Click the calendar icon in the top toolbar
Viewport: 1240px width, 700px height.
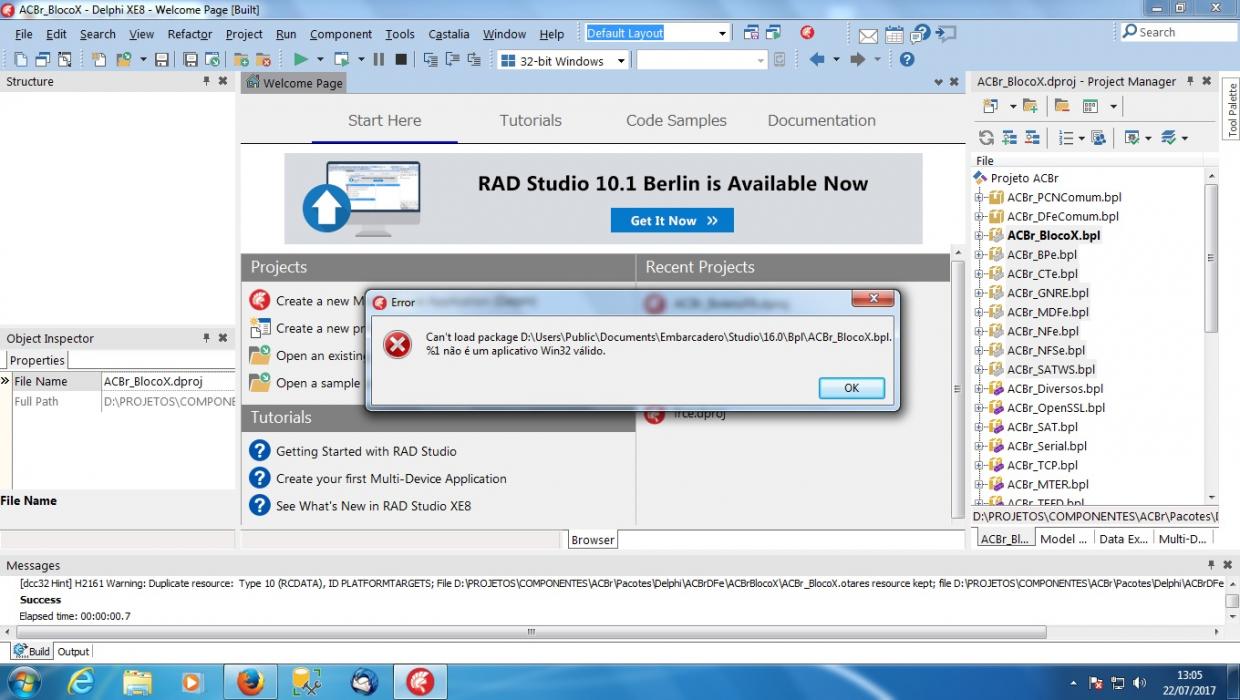[x=894, y=35]
